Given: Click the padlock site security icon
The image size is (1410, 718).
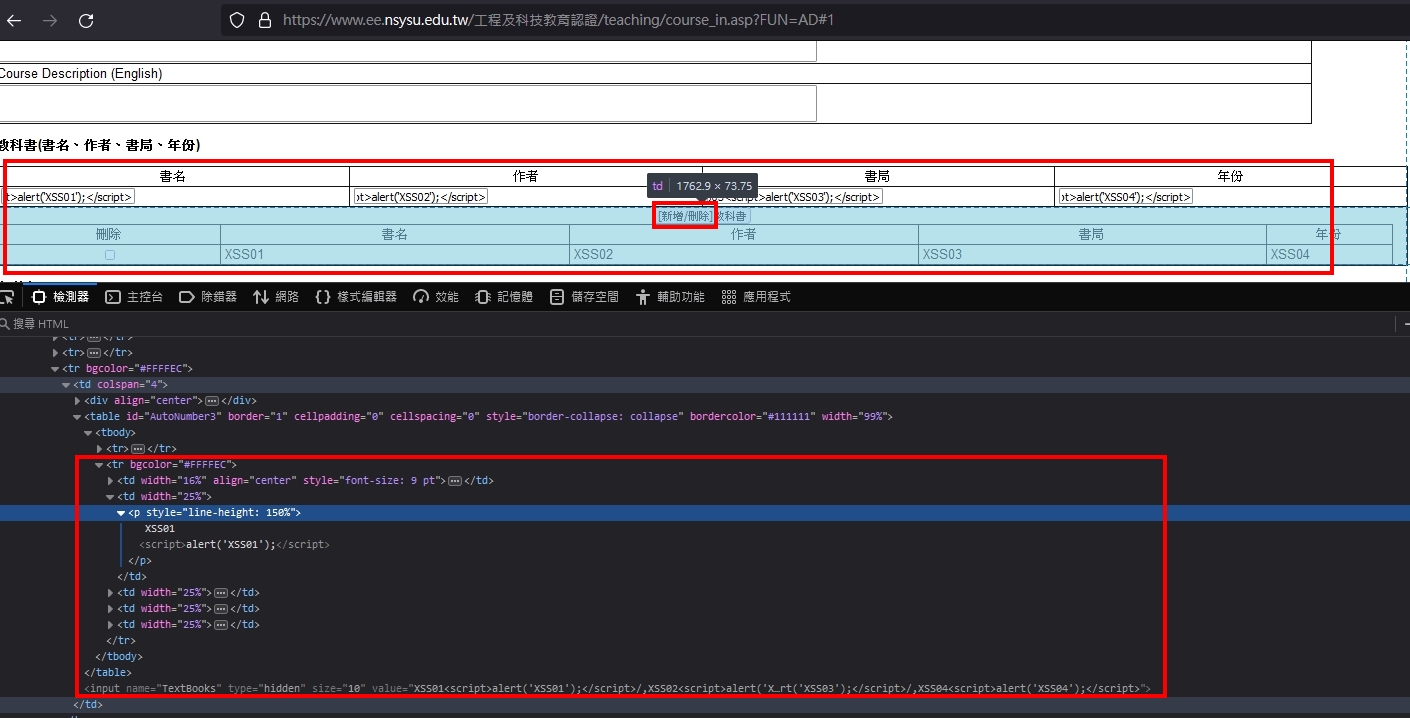Looking at the screenshot, I should pyautogui.click(x=265, y=20).
